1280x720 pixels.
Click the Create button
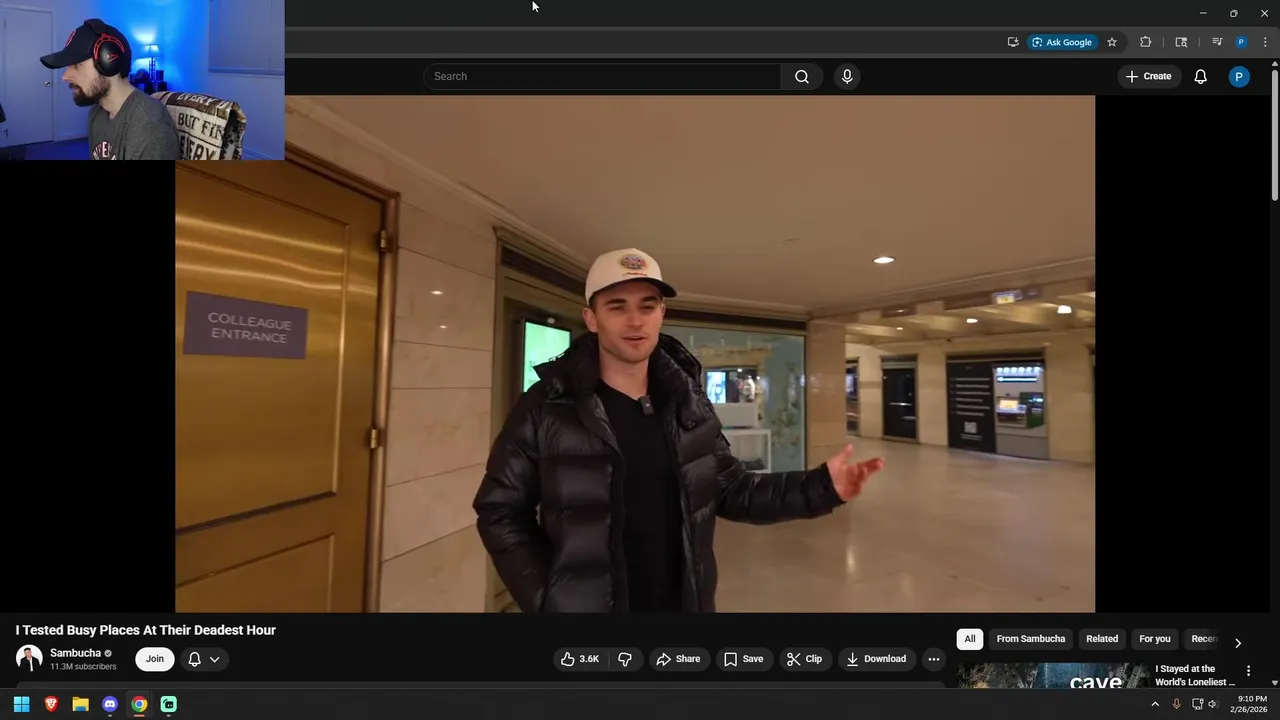(x=1148, y=76)
